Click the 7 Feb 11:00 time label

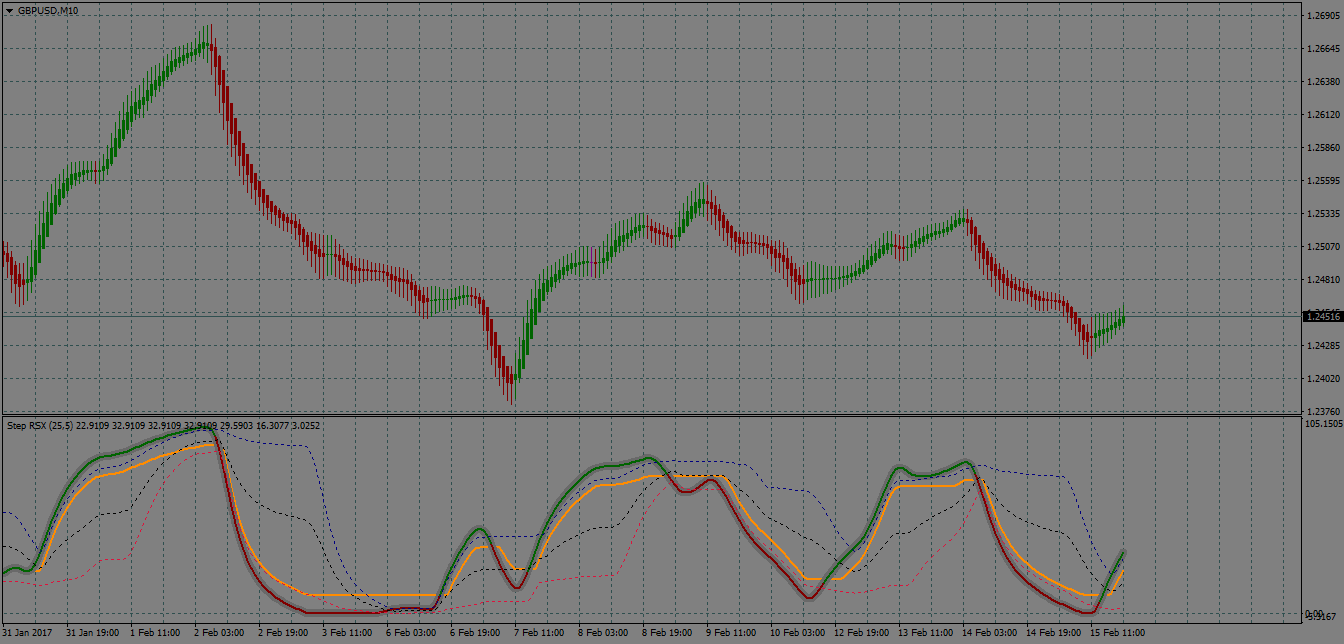tap(539, 633)
